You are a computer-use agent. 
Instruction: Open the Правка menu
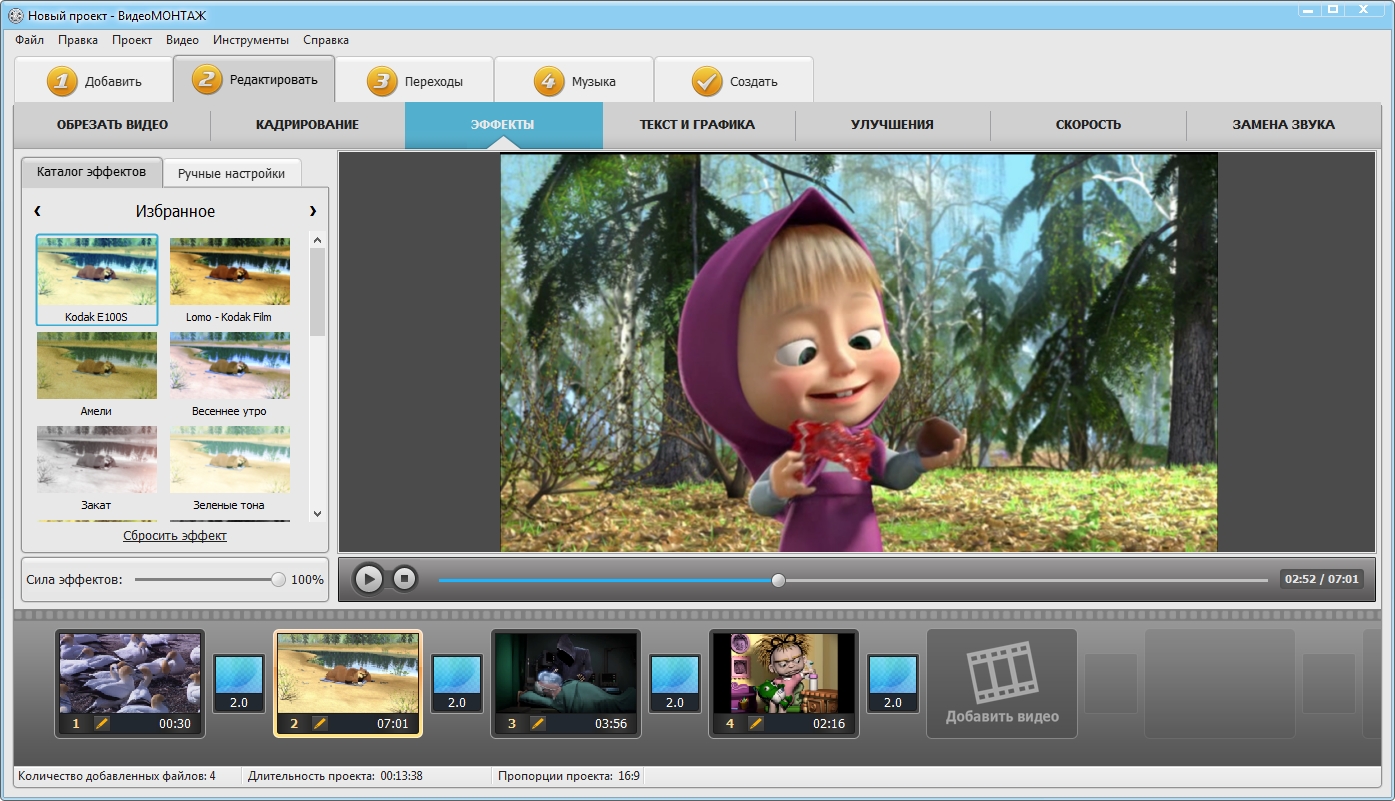coord(78,40)
